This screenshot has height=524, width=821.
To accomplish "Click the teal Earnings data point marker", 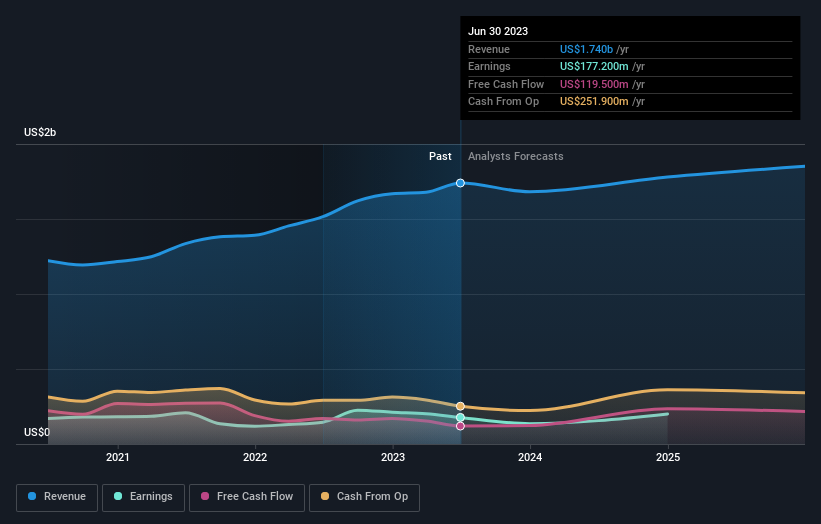I will point(460,417).
